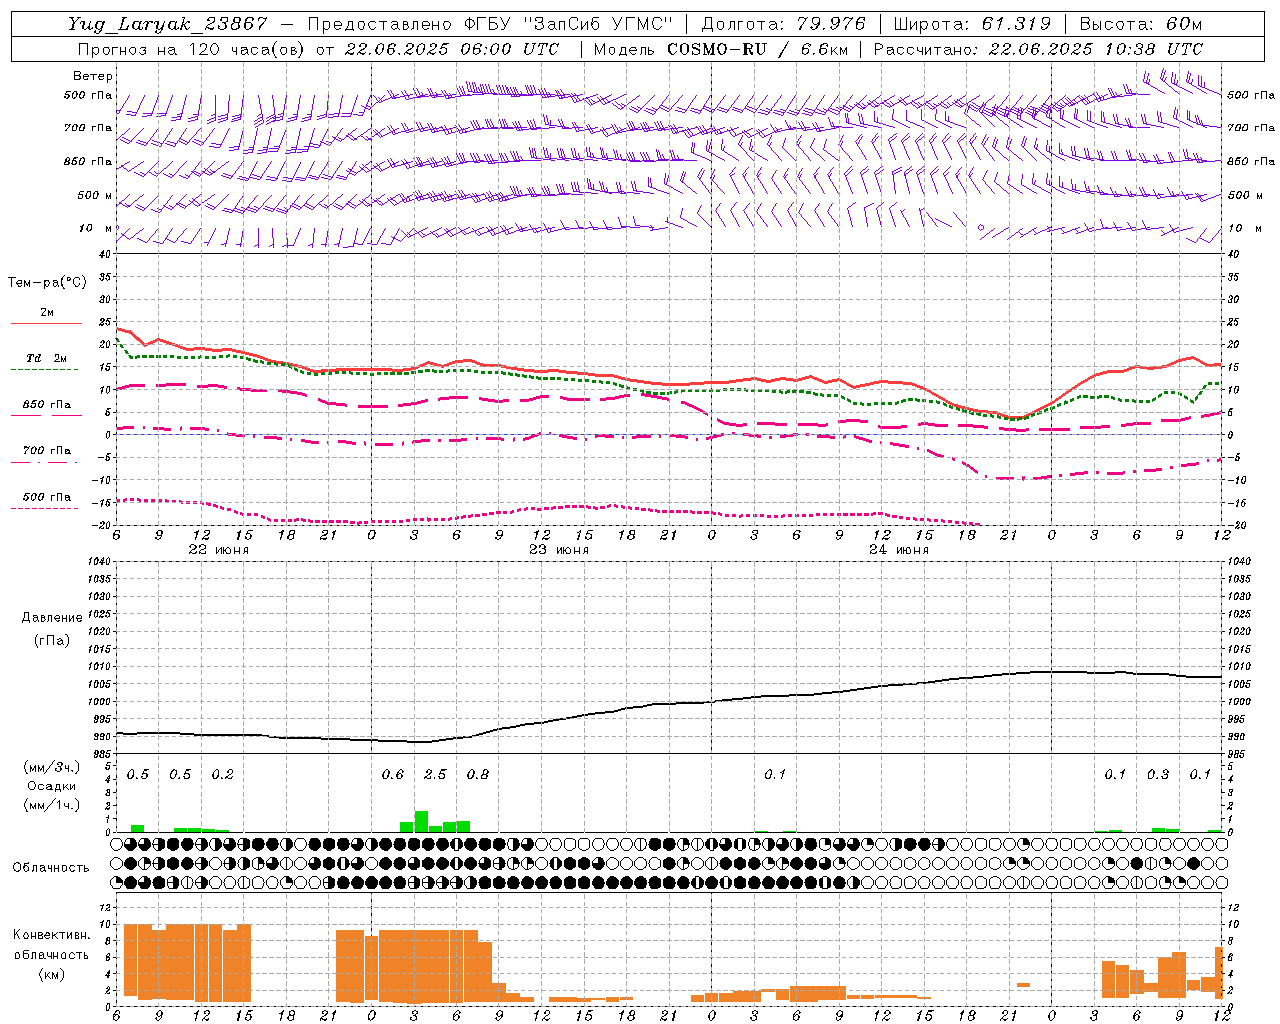
Task: Click the station name "Yug_Laryak_23867"
Action: tap(168, 24)
